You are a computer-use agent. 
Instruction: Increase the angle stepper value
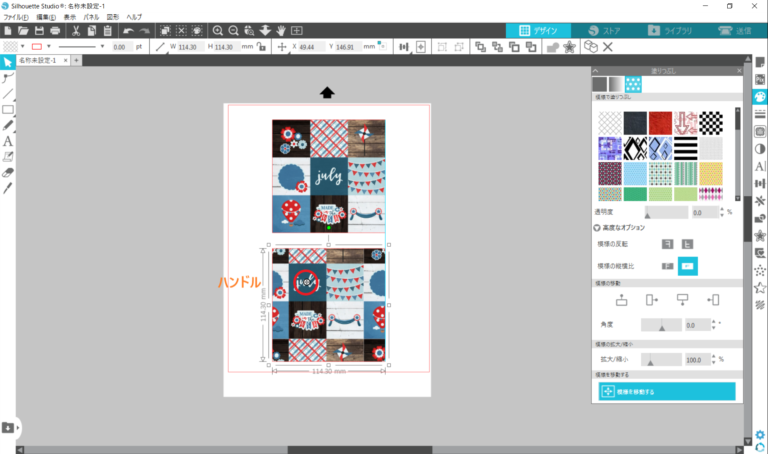click(714, 322)
